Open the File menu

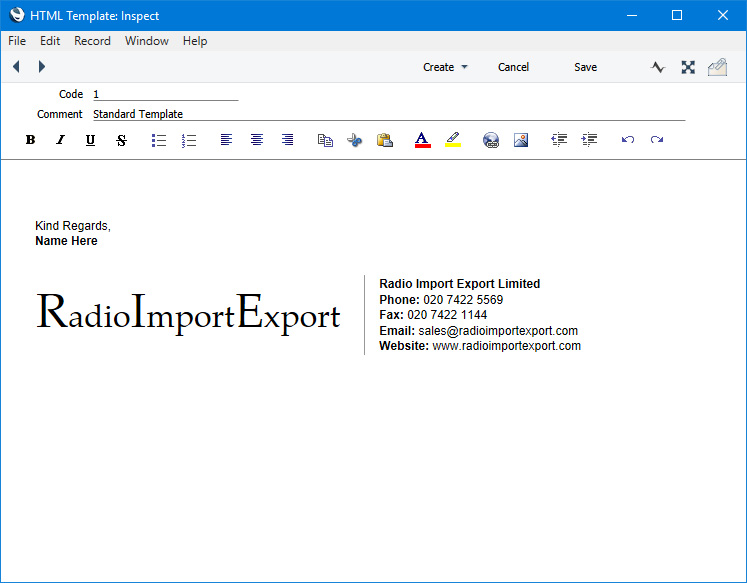17,41
